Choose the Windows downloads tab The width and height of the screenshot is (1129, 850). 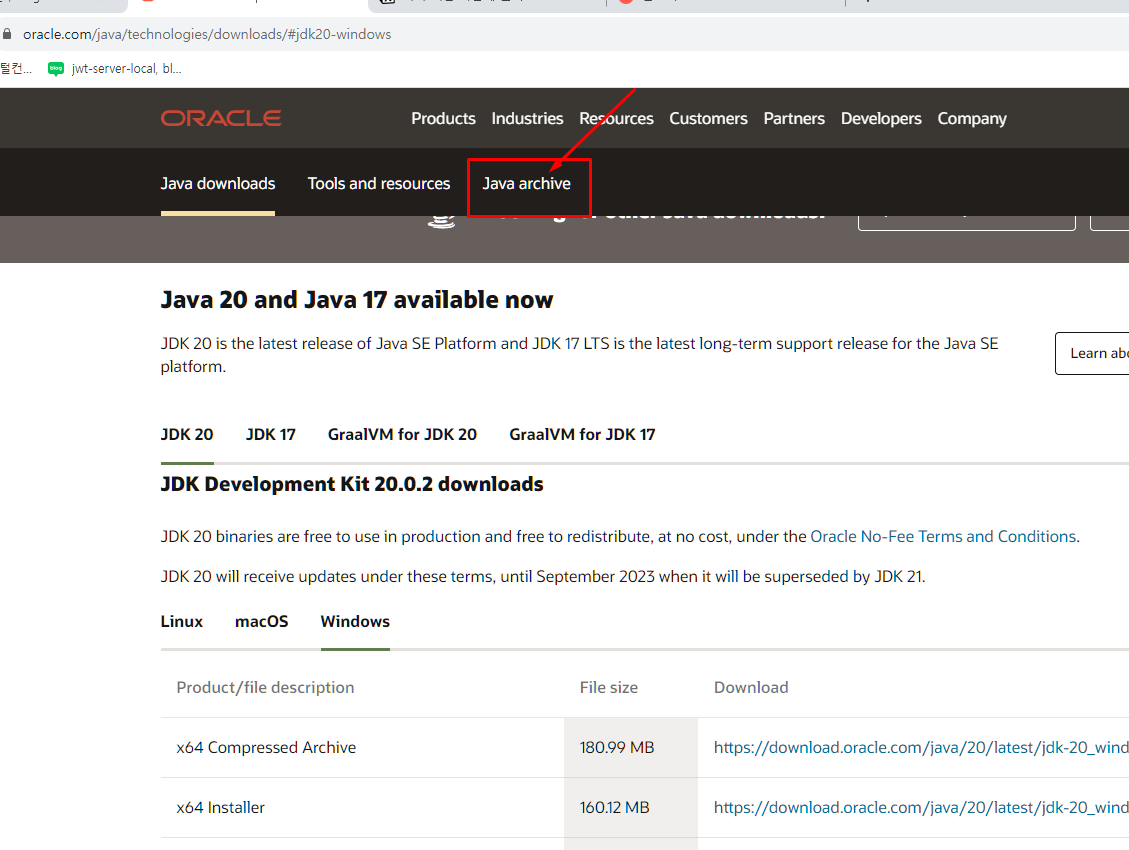click(x=355, y=621)
